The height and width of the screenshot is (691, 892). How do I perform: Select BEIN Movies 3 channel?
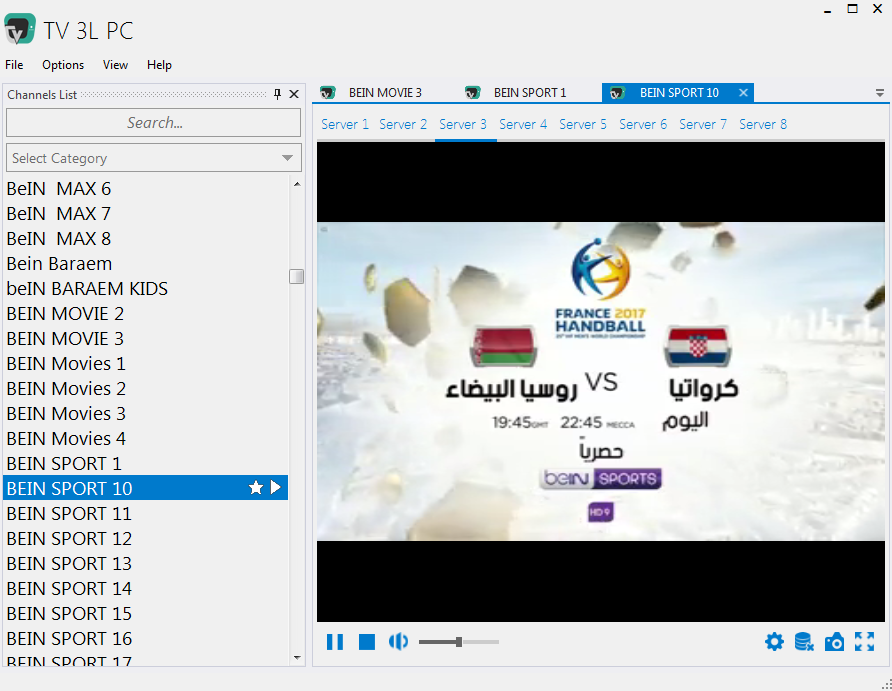click(146, 413)
